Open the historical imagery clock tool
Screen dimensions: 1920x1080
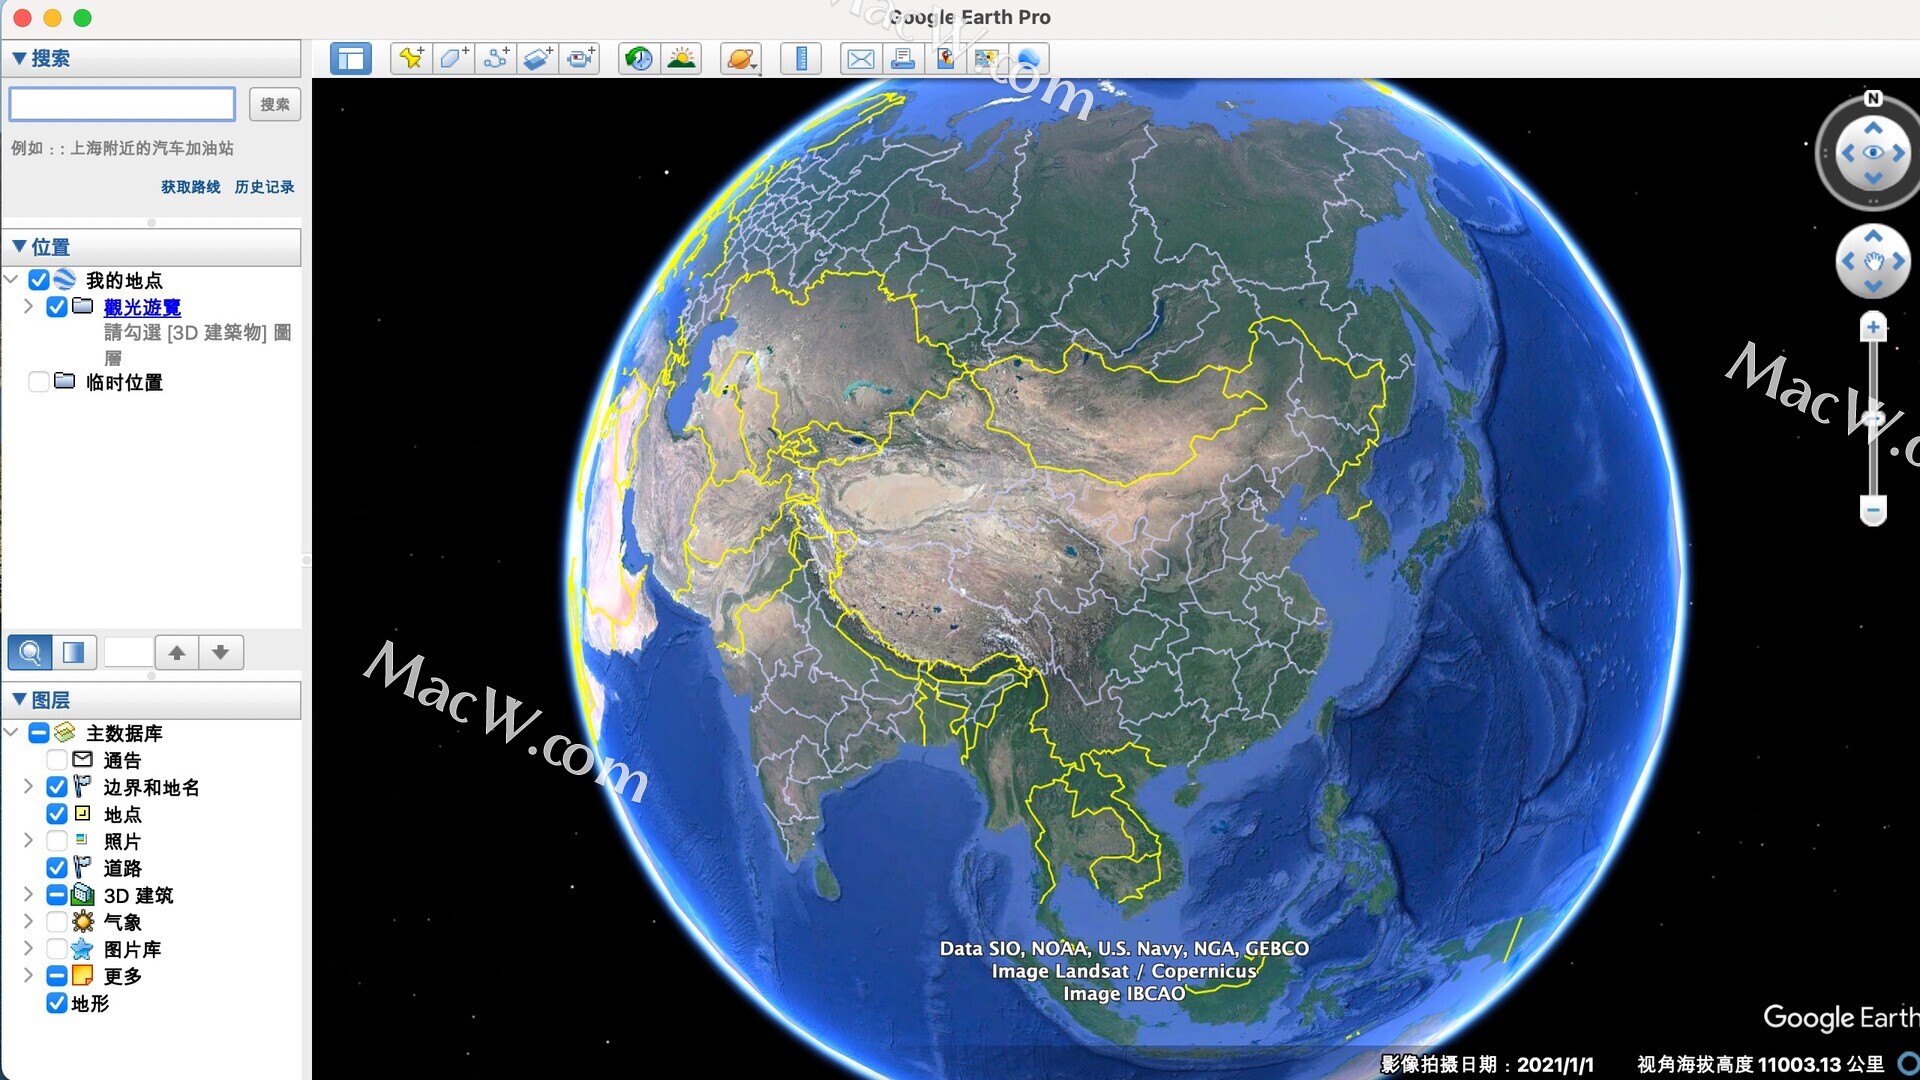coord(639,59)
